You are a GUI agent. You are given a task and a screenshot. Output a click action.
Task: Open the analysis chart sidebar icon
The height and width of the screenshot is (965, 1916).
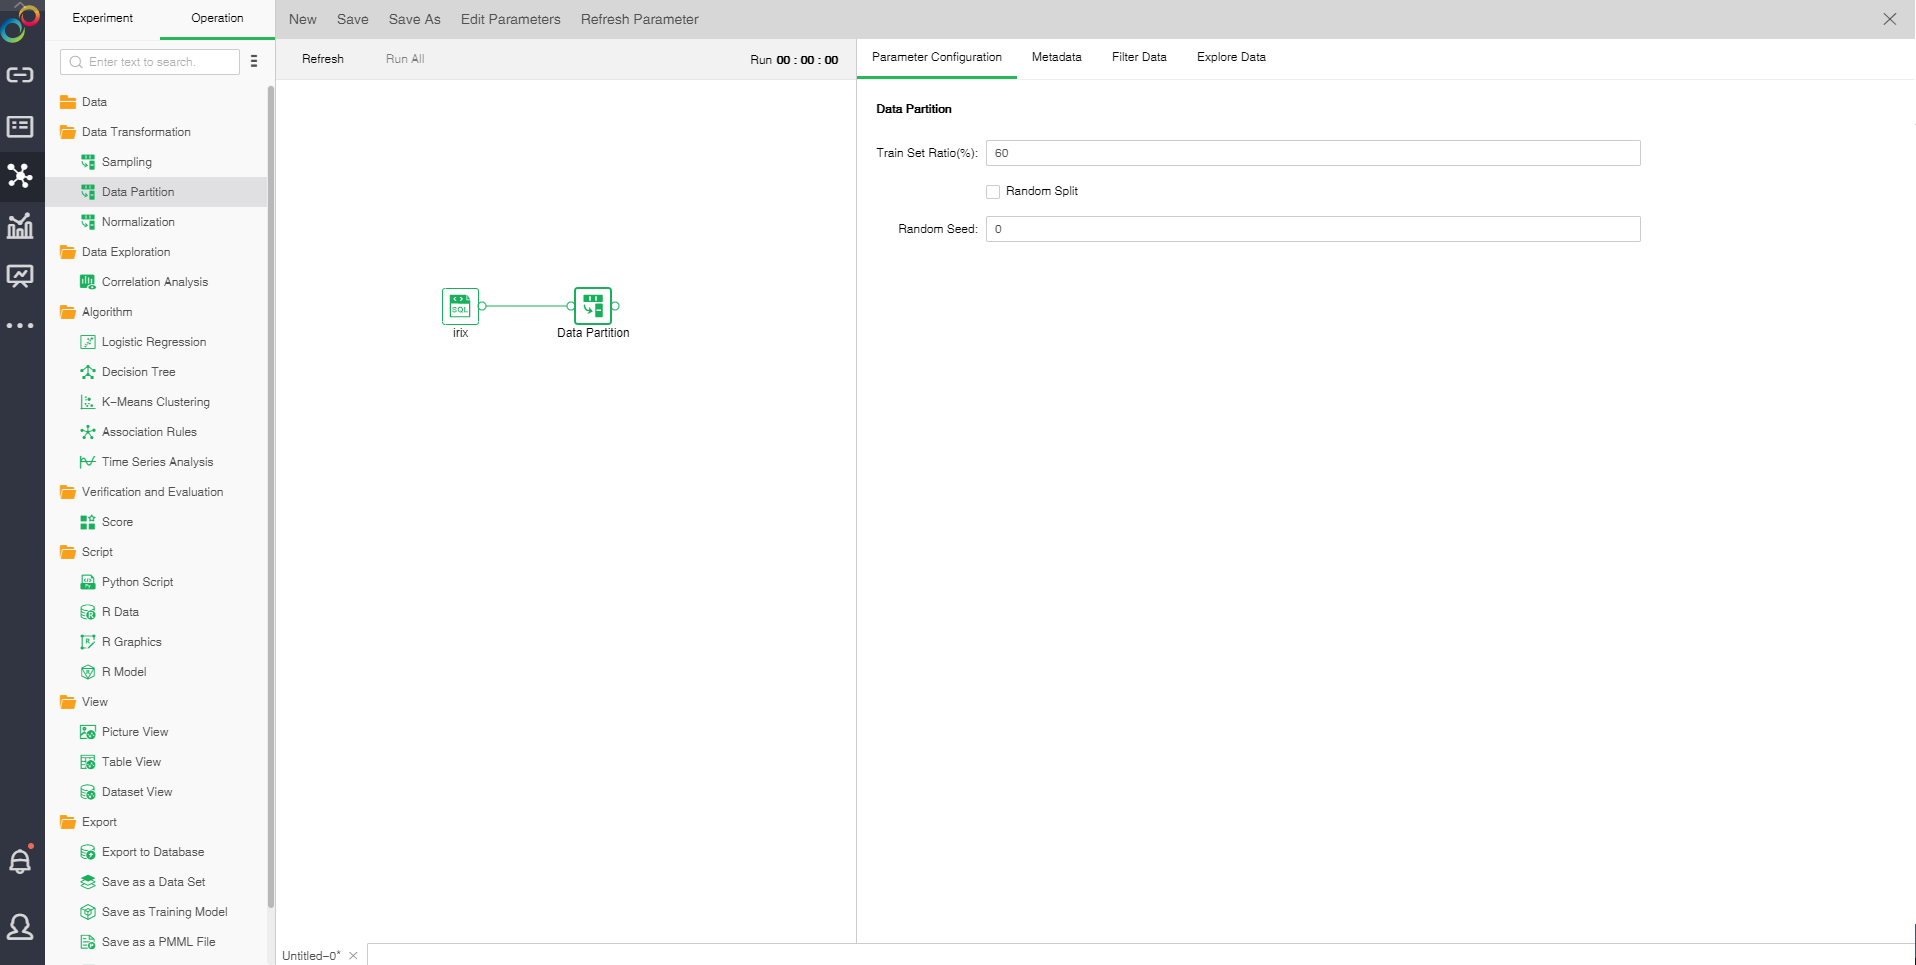coord(20,226)
